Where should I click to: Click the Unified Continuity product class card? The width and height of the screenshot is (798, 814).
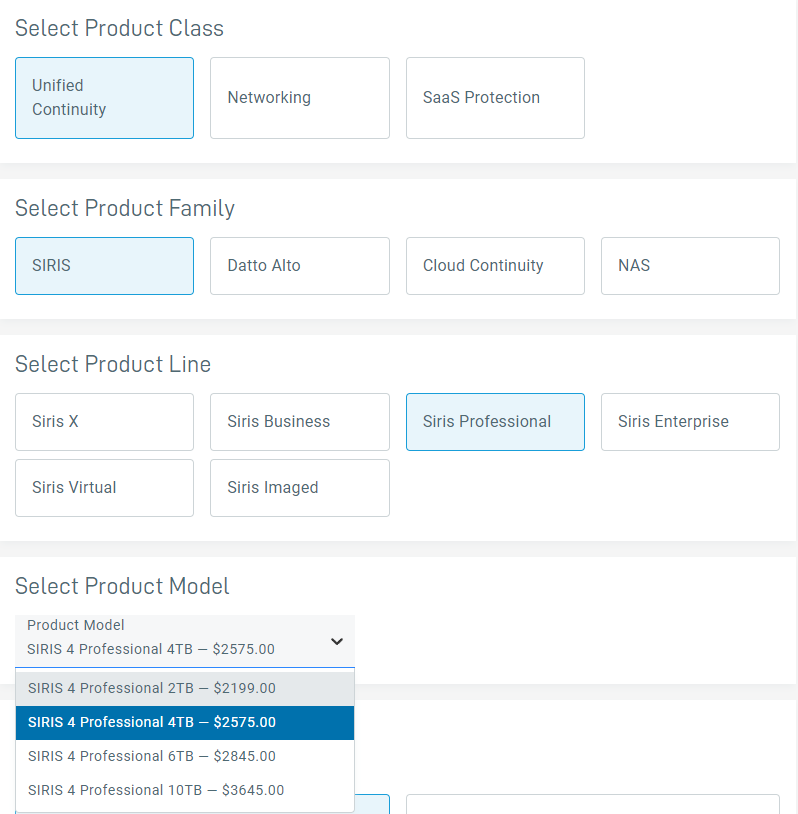click(104, 98)
